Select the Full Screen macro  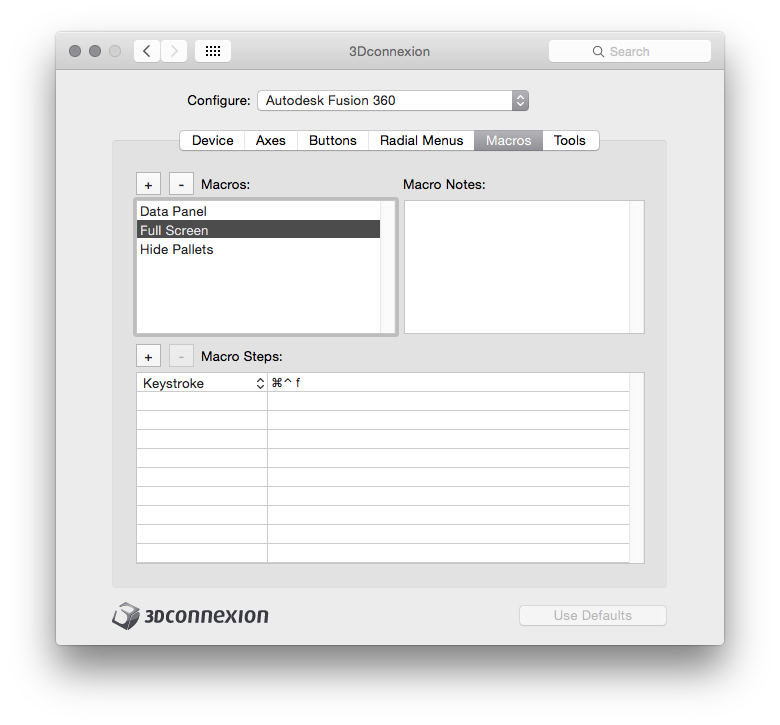click(x=258, y=230)
